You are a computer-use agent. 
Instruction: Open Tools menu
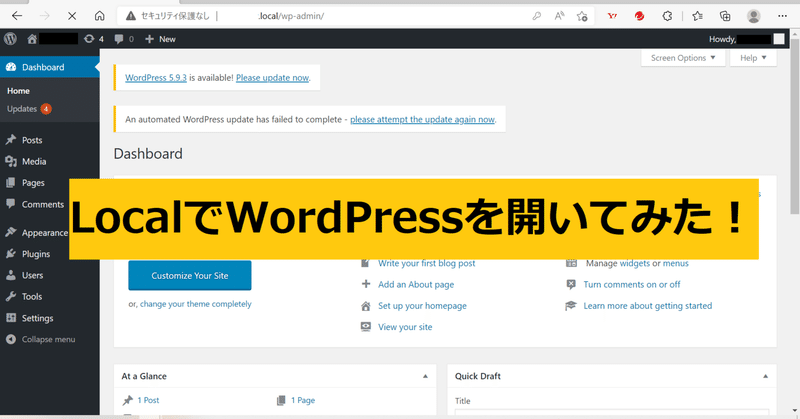(x=32, y=297)
